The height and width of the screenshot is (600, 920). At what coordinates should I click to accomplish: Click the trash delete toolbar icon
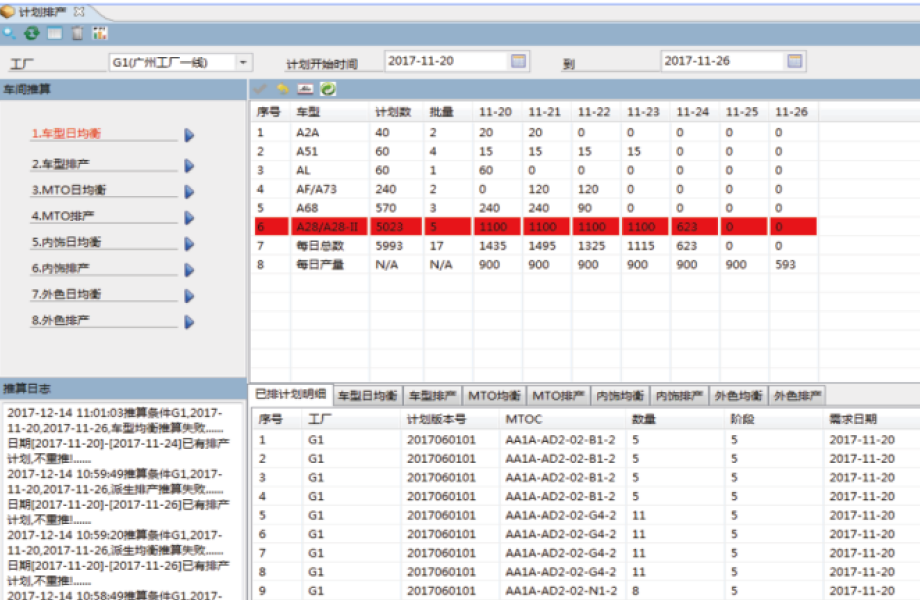point(77,33)
